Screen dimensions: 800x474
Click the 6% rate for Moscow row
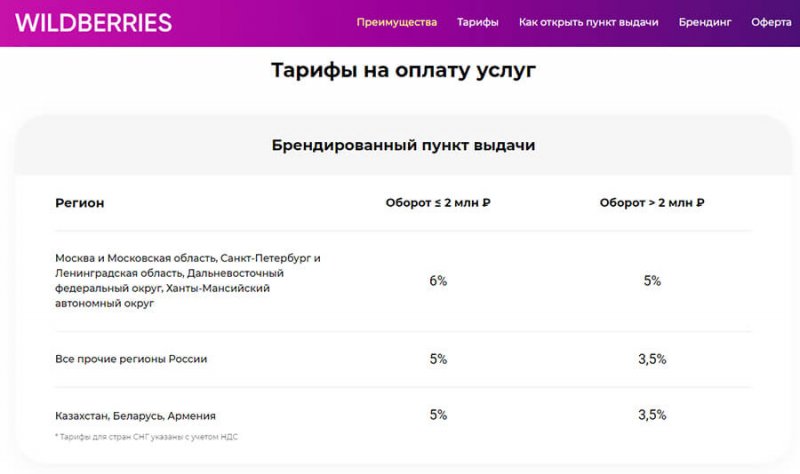click(x=438, y=281)
